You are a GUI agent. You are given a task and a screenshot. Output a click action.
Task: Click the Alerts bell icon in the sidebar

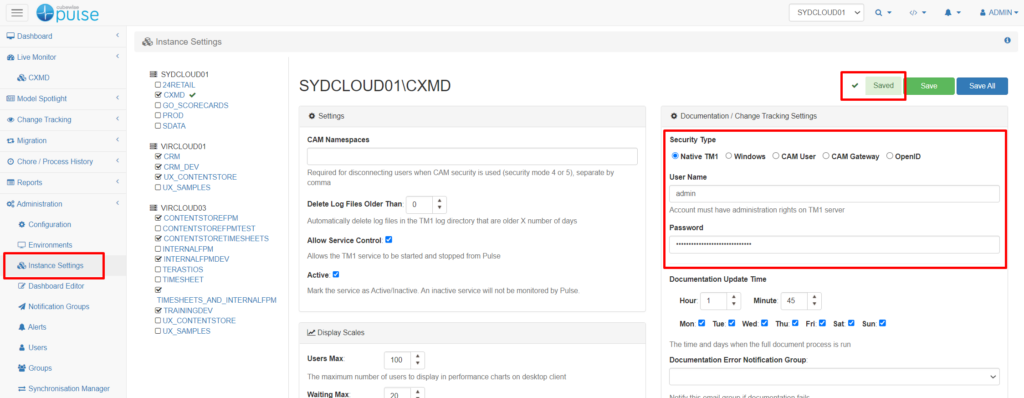pyautogui.click(x=22, y=327)
